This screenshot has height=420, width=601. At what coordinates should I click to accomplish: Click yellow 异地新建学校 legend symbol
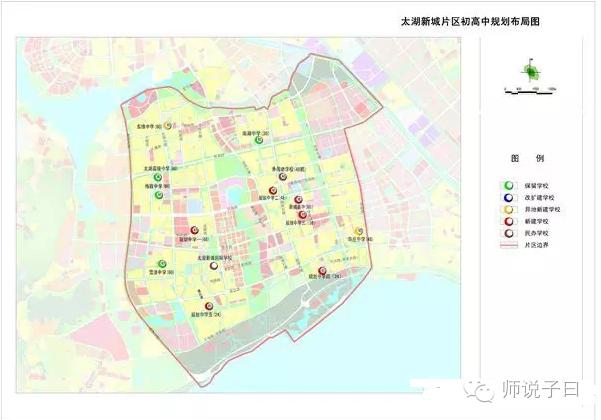coord(509,209)
